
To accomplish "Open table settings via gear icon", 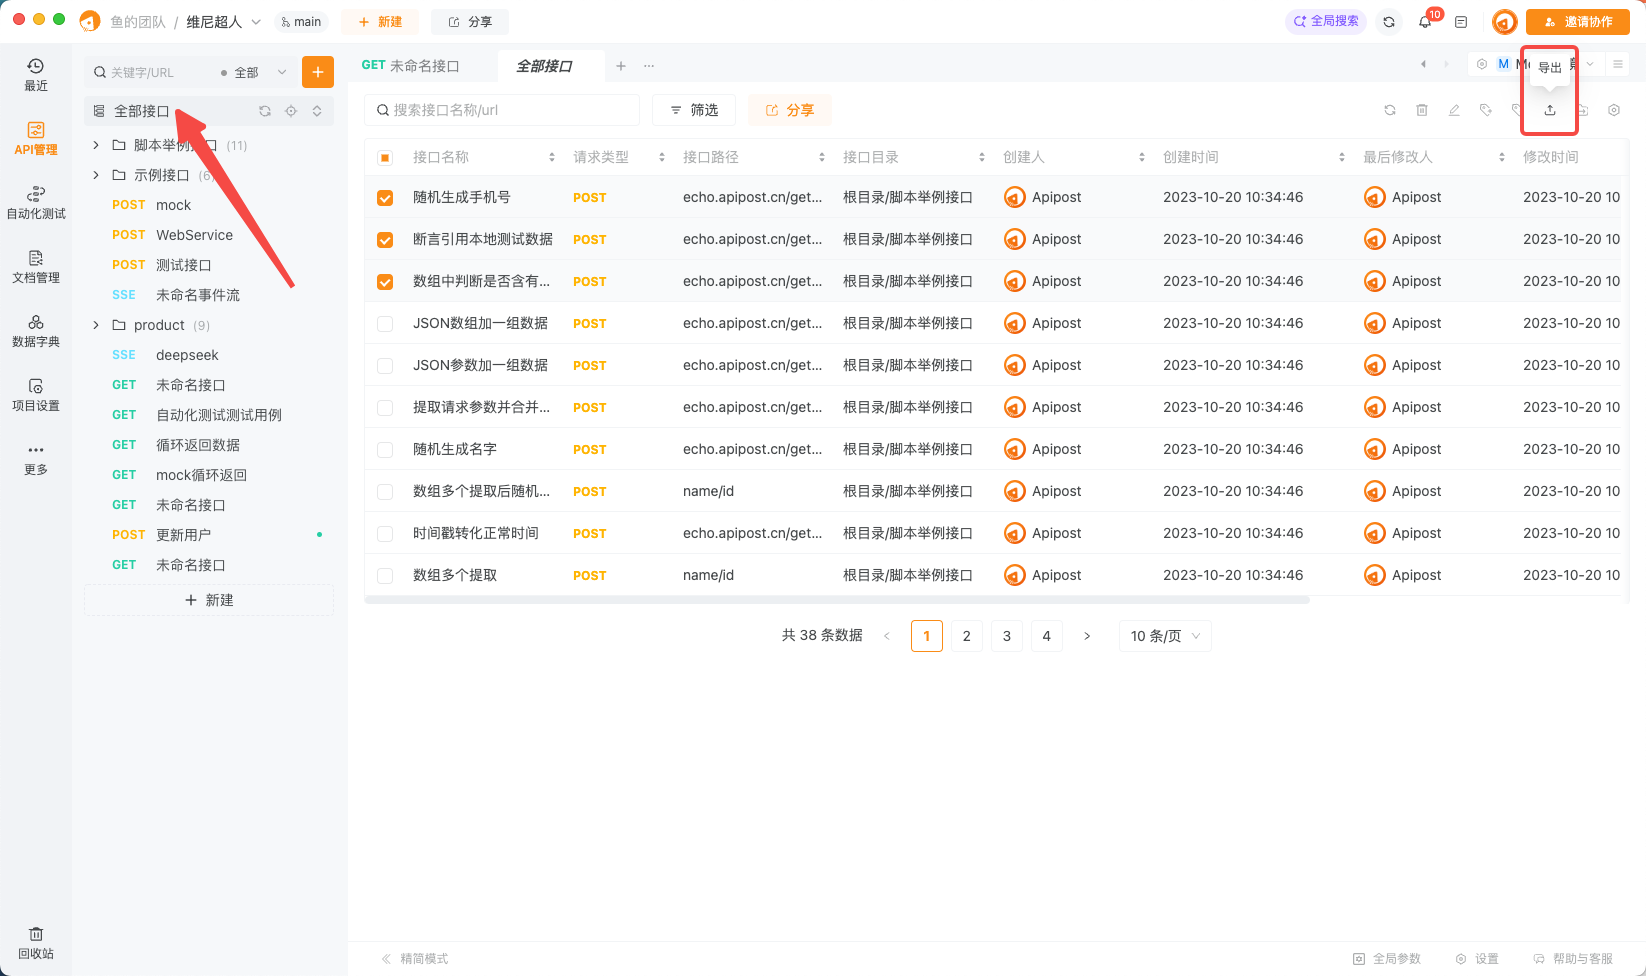I will pos(1613,110).
